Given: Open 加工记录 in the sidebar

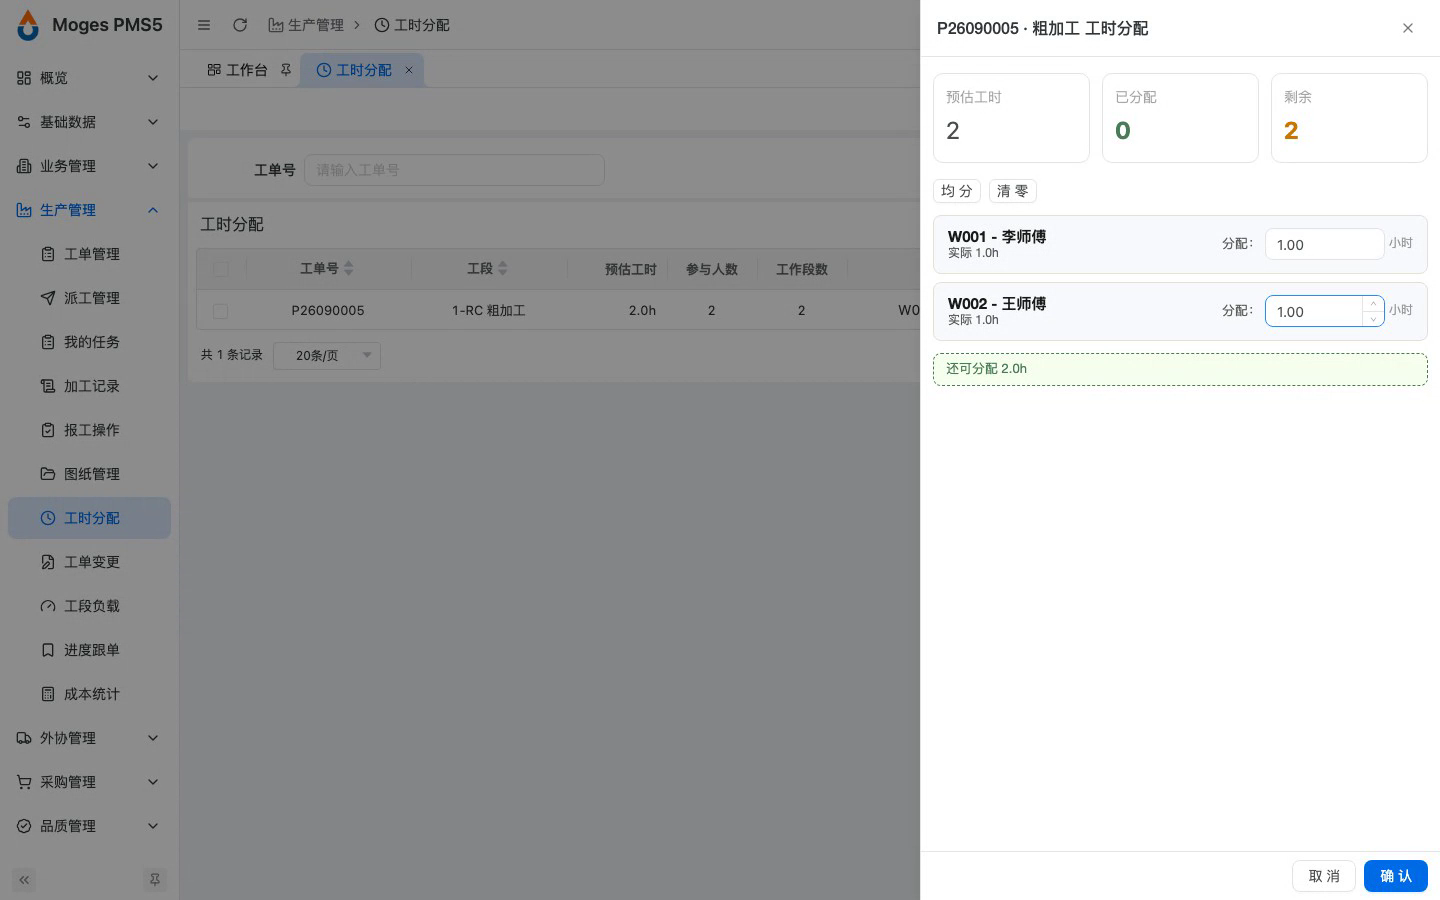Looking at the screenshot, I should pyautogui.click(x=90, y=386).
